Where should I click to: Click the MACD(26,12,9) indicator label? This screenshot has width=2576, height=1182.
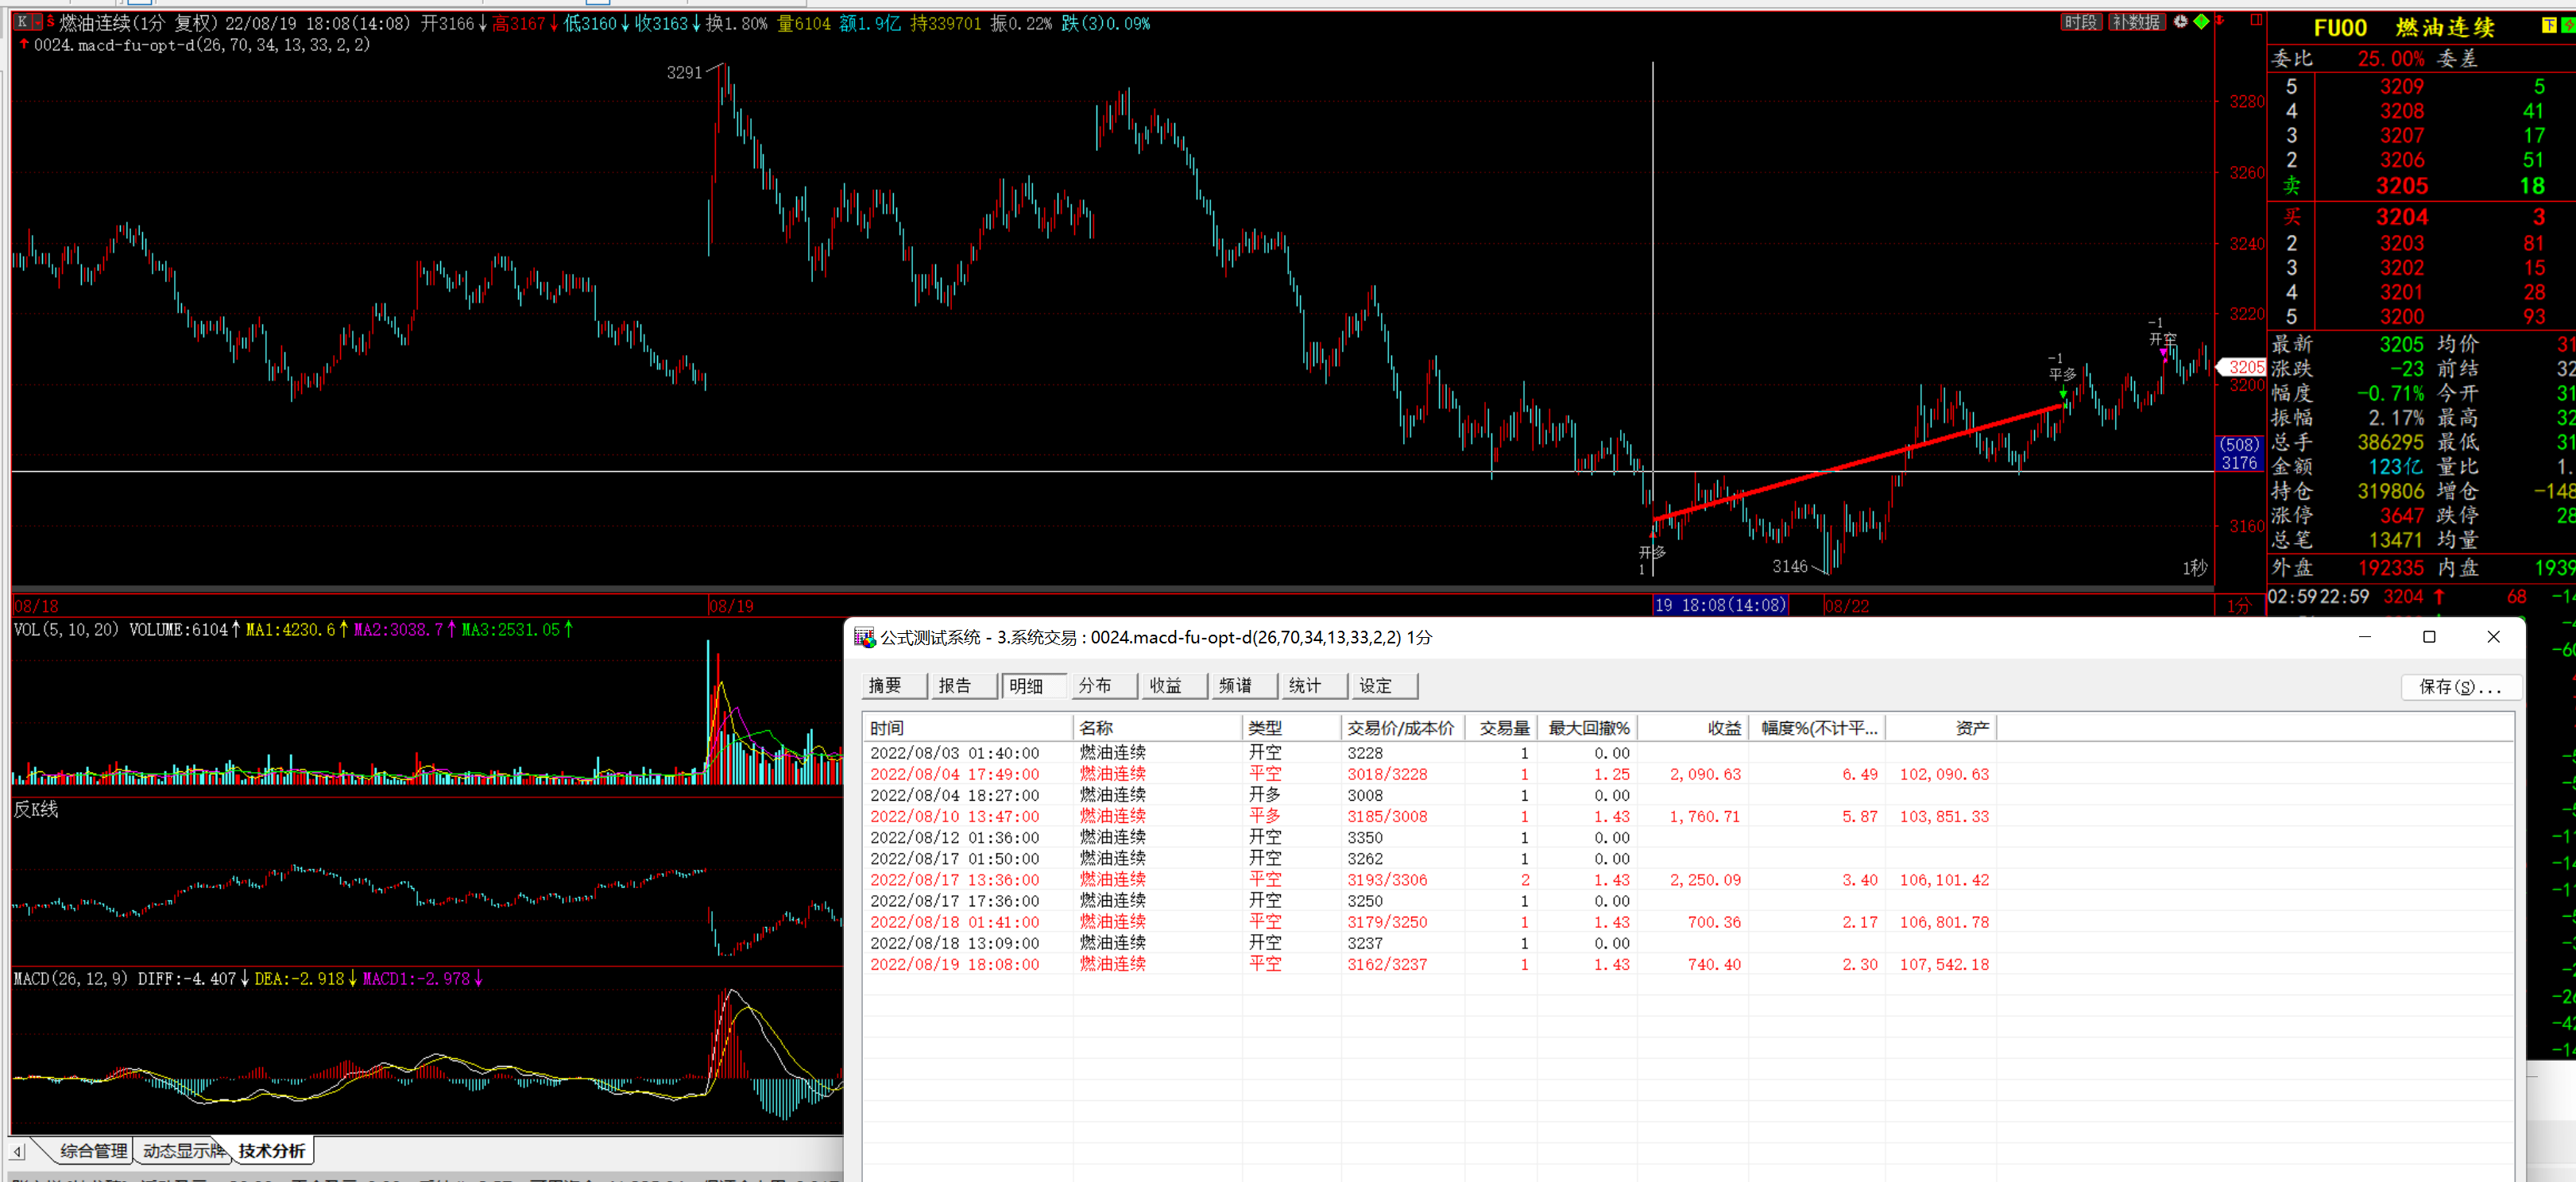click(x=70, y=978)
